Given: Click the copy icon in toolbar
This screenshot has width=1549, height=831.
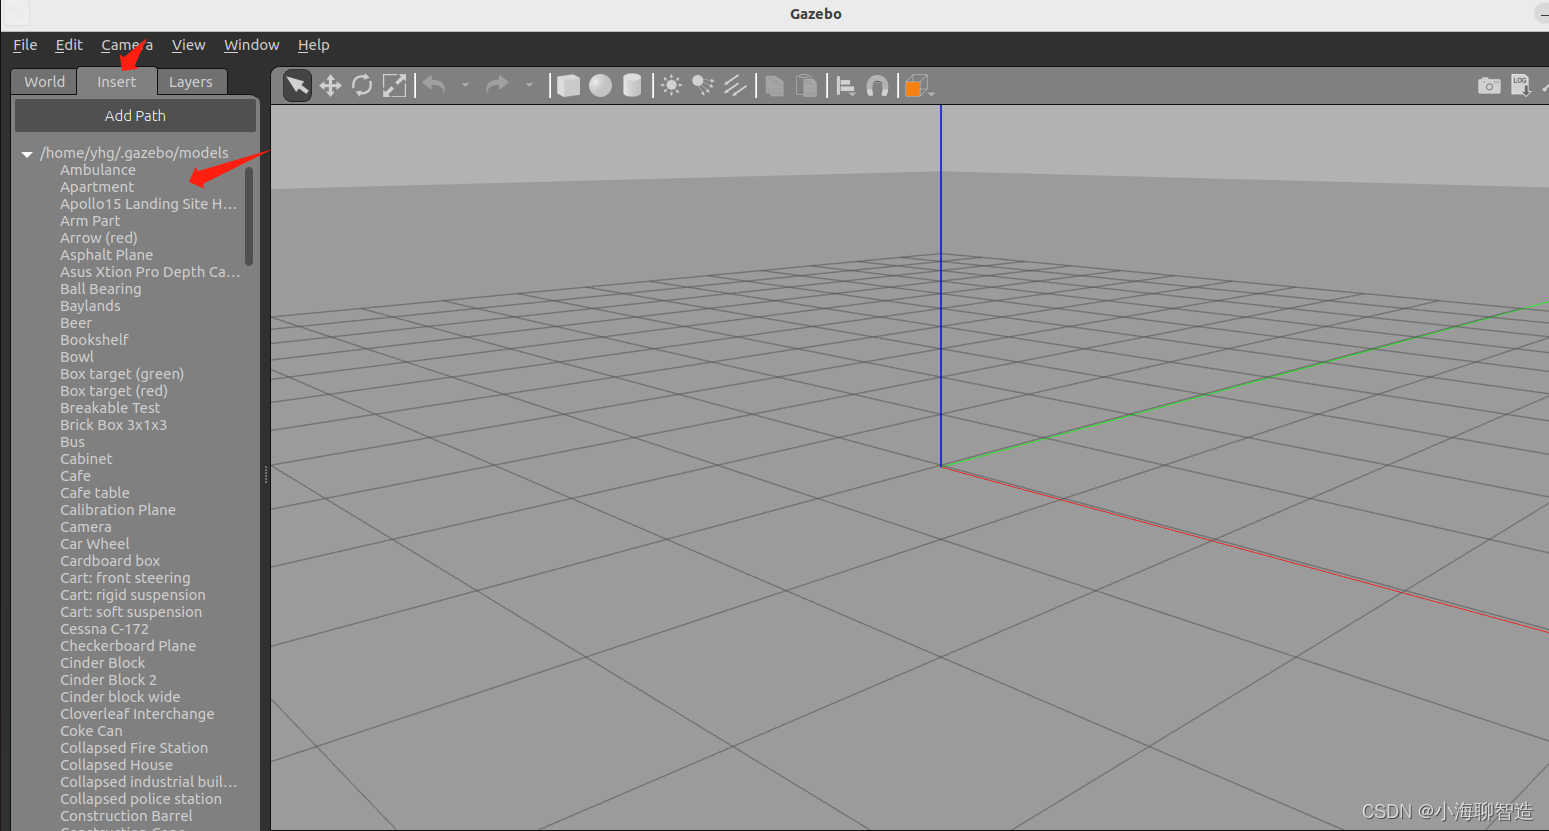Looking at the screenshot, I should (x=774, y=86).
